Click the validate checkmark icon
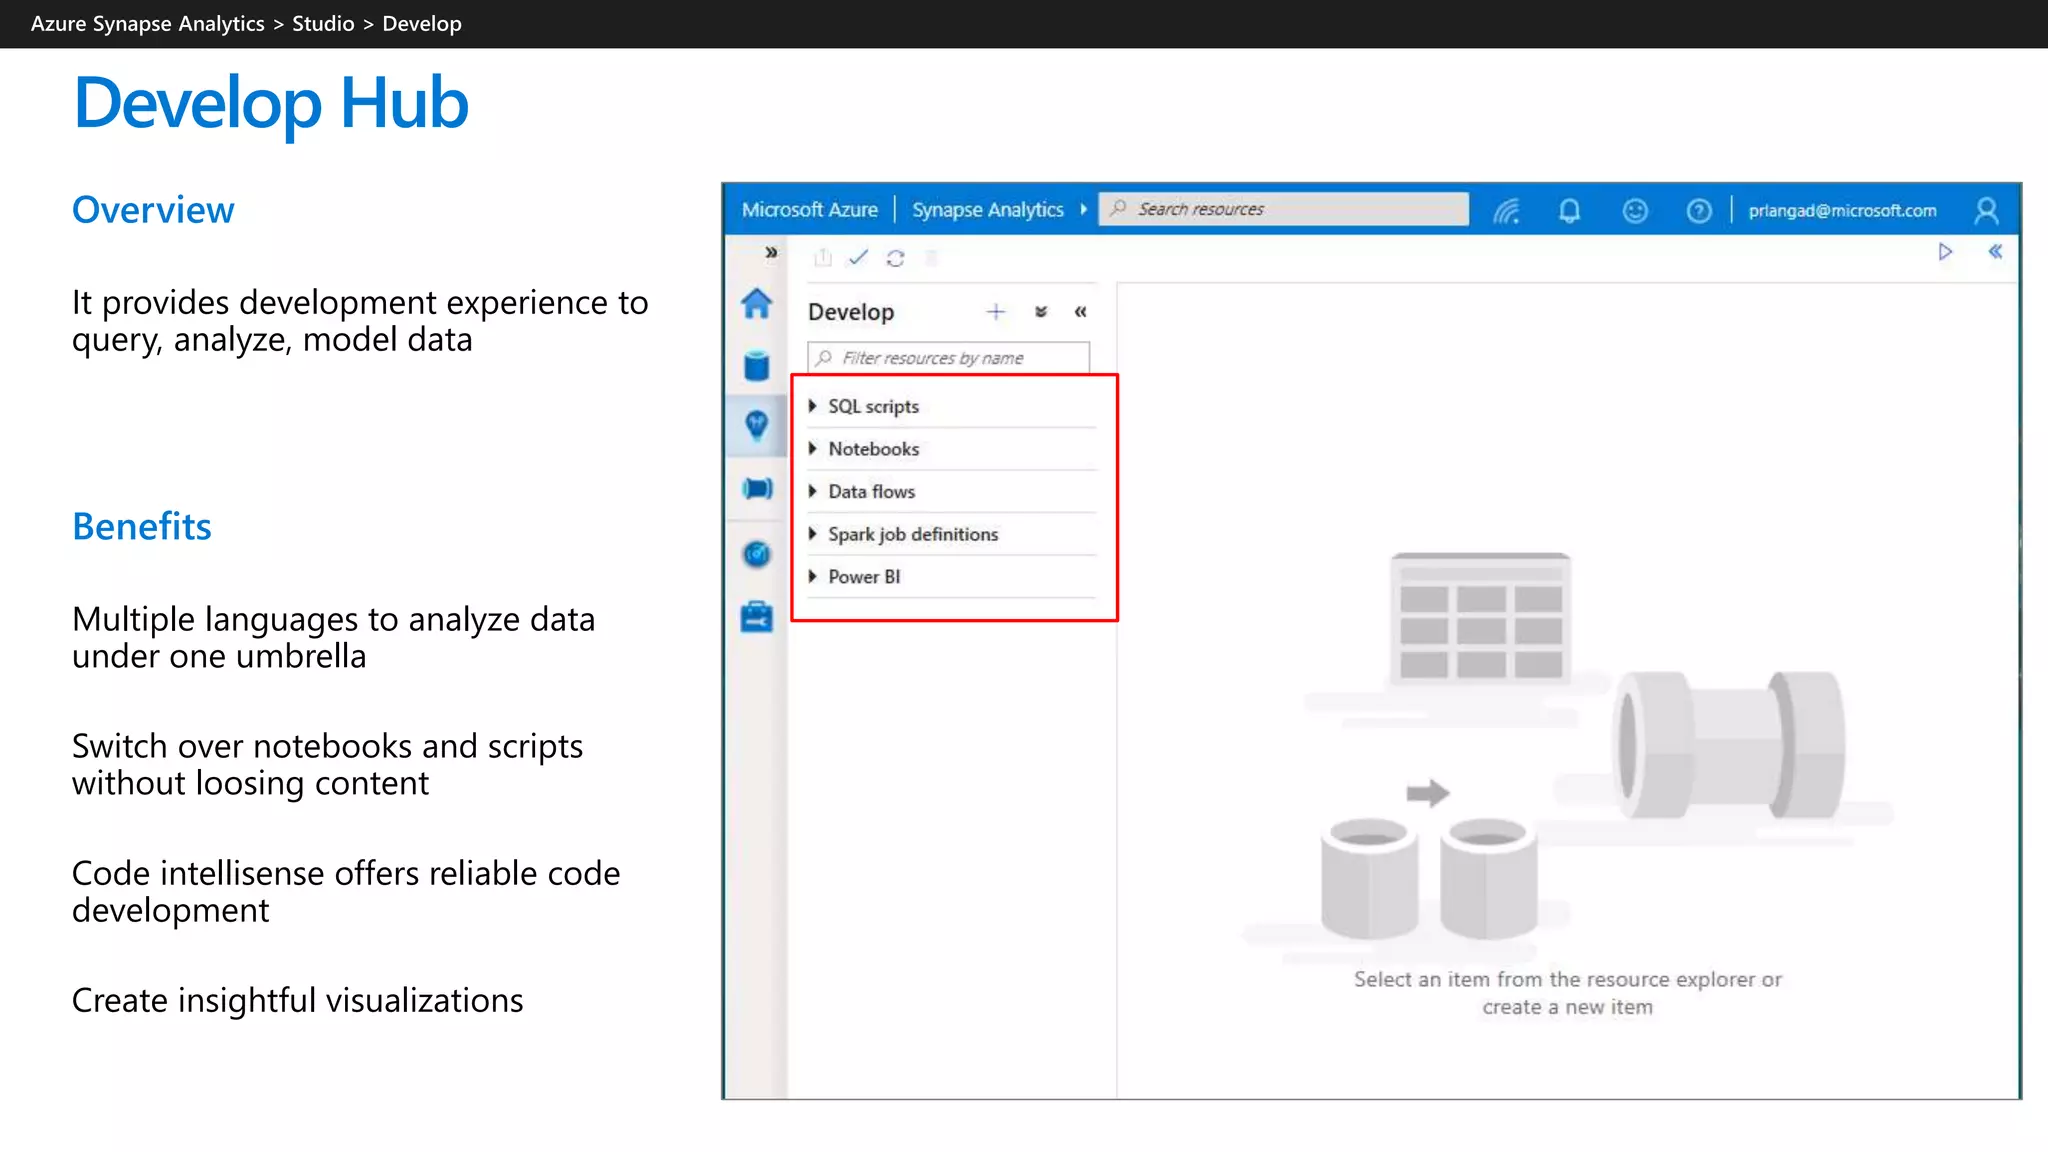Image resolution: width=2048 pixels, height=1152 pixels. pos(858,258)
